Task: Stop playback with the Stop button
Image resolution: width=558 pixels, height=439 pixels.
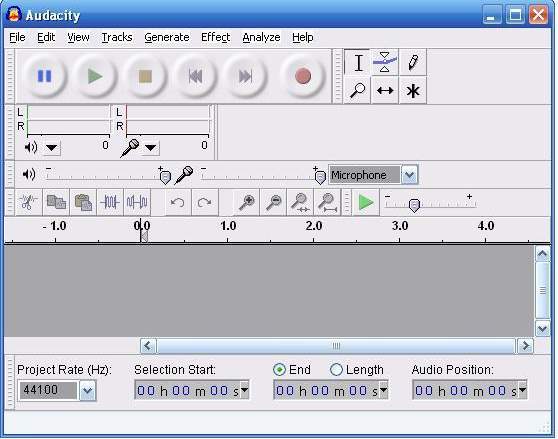Action: point(145,76)
